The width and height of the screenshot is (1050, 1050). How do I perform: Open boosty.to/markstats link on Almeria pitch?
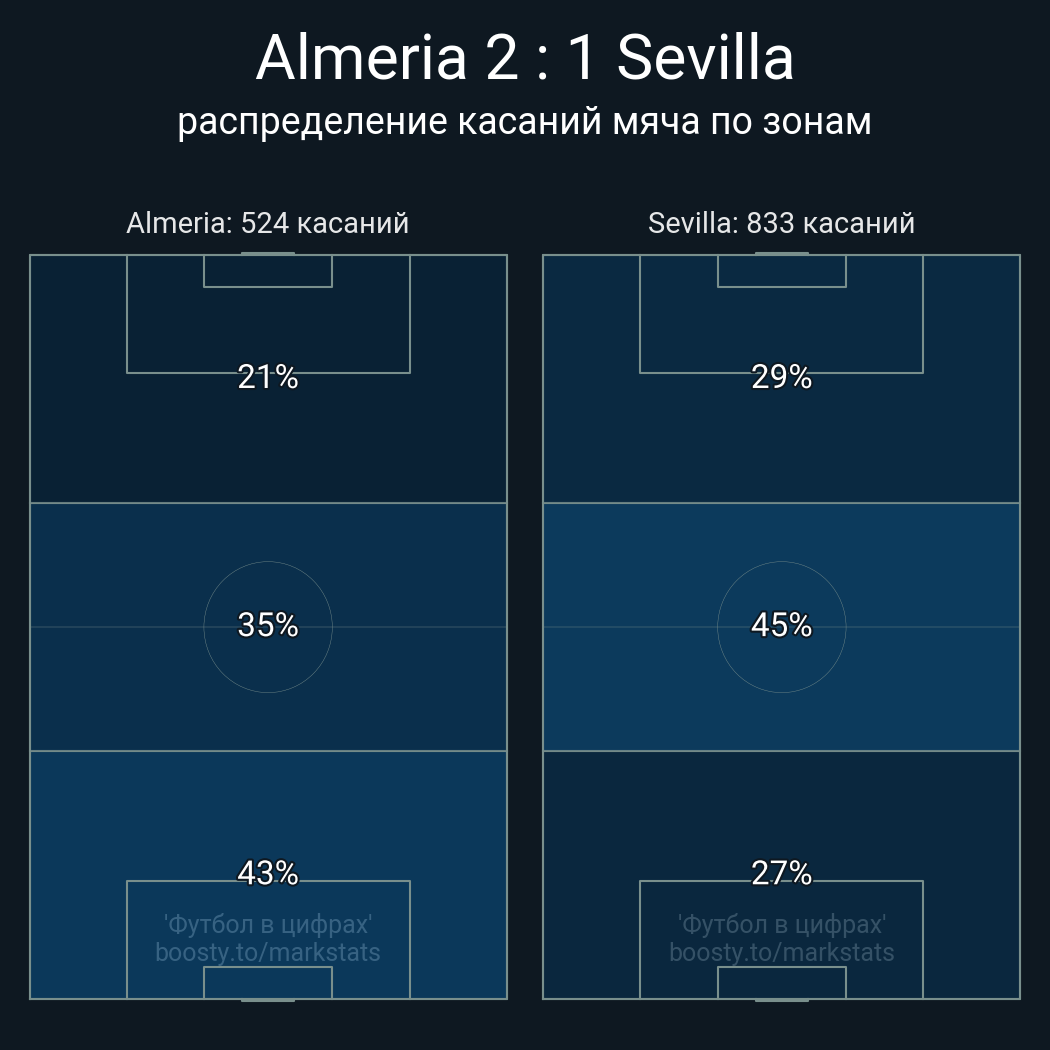coord(268,952)
